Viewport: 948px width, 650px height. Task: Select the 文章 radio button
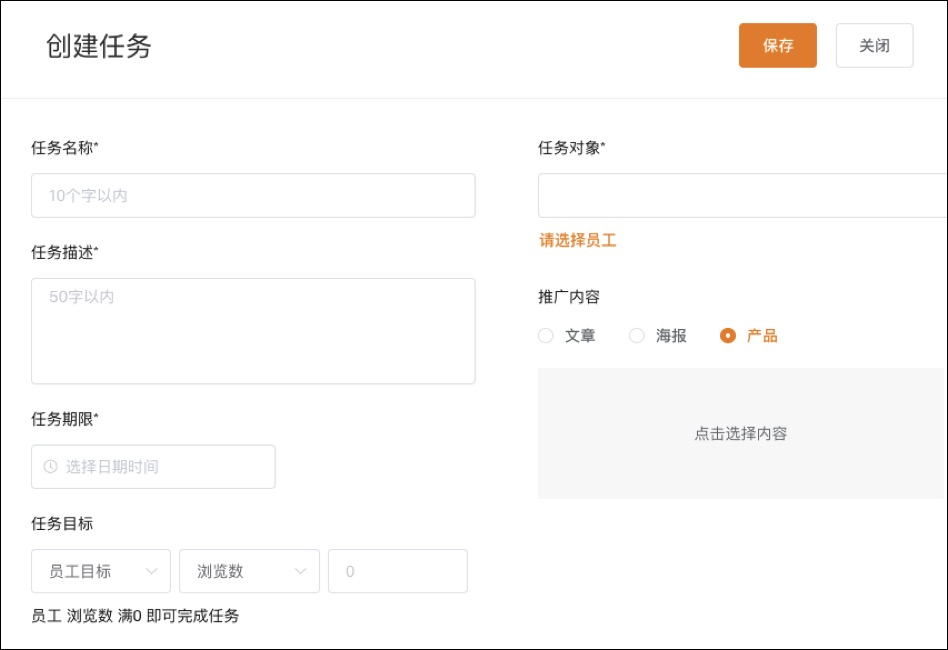tap(545, 336)
